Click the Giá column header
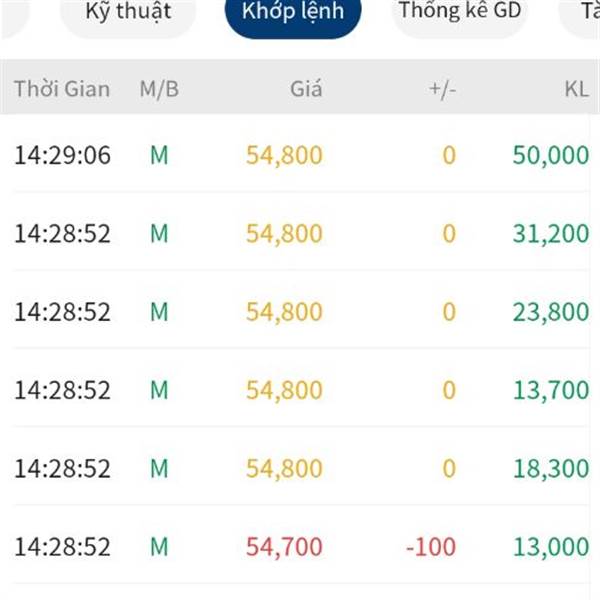The width and height of the screenshot is (600, 600). click(x=306, y=89)
